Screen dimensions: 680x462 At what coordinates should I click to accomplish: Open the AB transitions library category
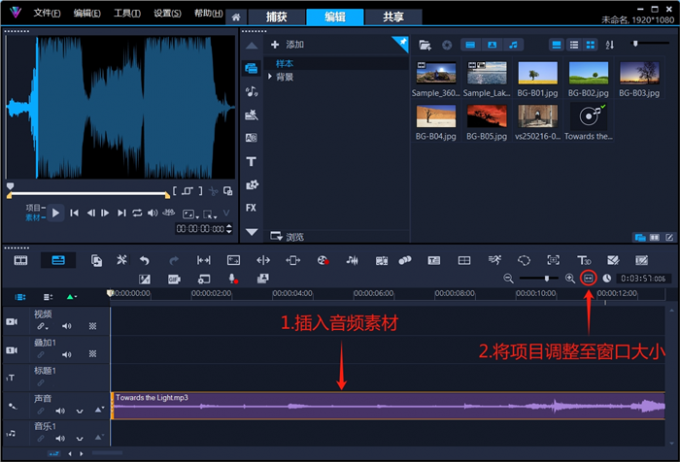tap(252, 138)
